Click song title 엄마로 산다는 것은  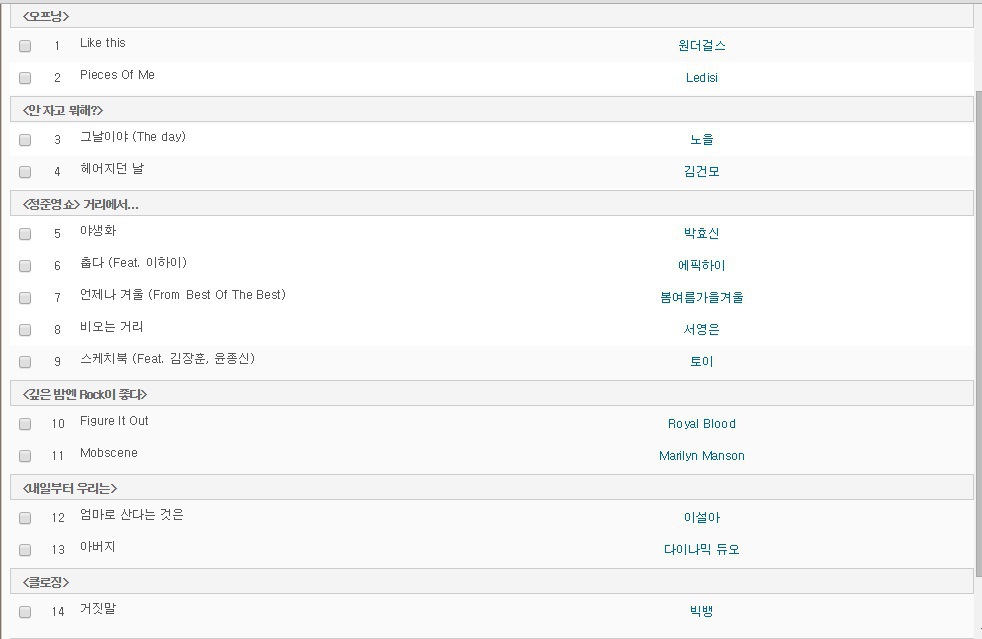(x=132, y=515)
